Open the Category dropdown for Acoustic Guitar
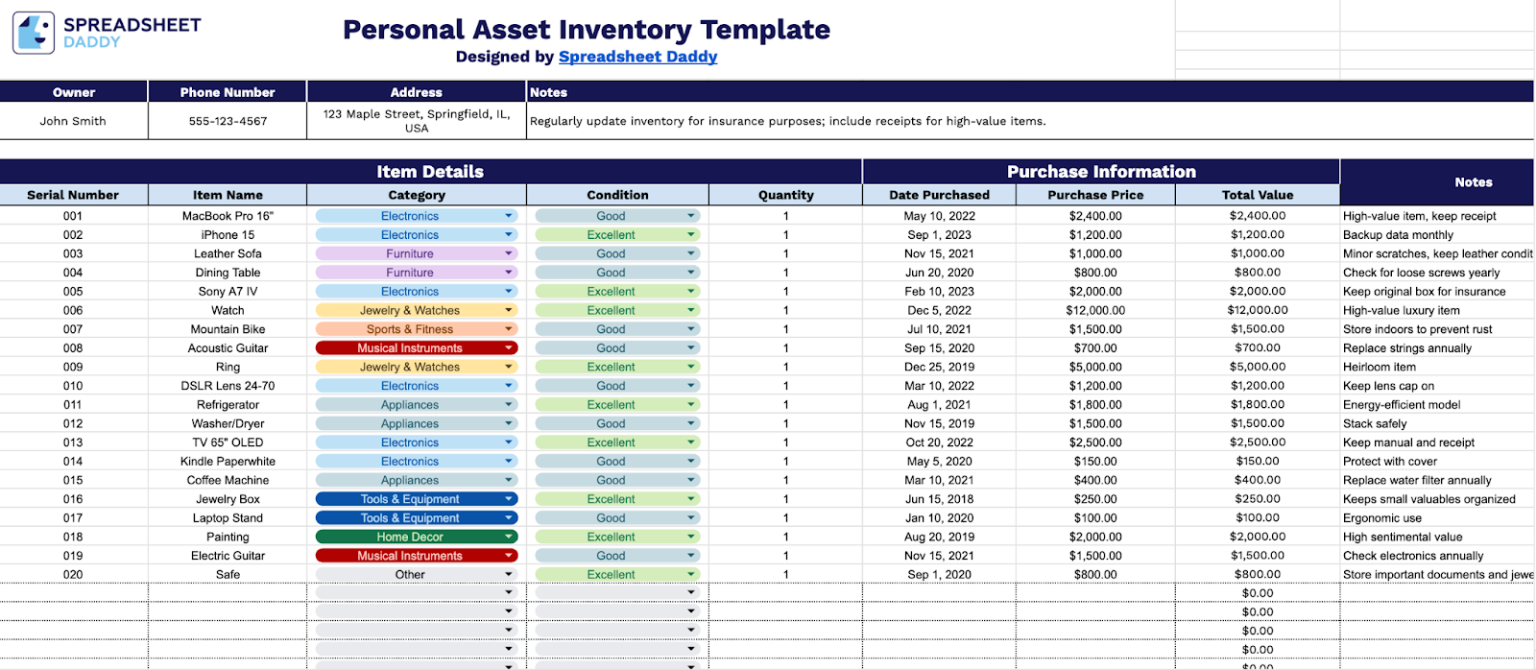This screenshot has width=1536, height=670. (x=508, y=348)
